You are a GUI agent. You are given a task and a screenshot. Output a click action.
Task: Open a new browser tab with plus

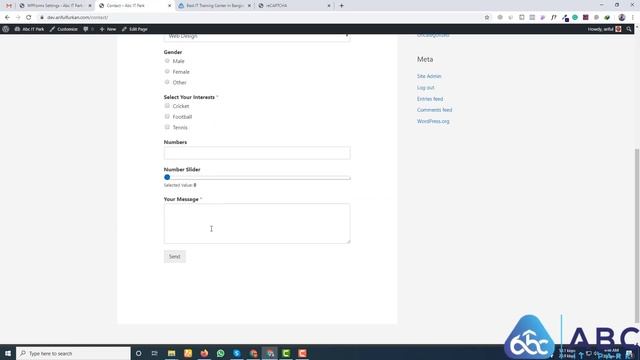tap(342, 6)
